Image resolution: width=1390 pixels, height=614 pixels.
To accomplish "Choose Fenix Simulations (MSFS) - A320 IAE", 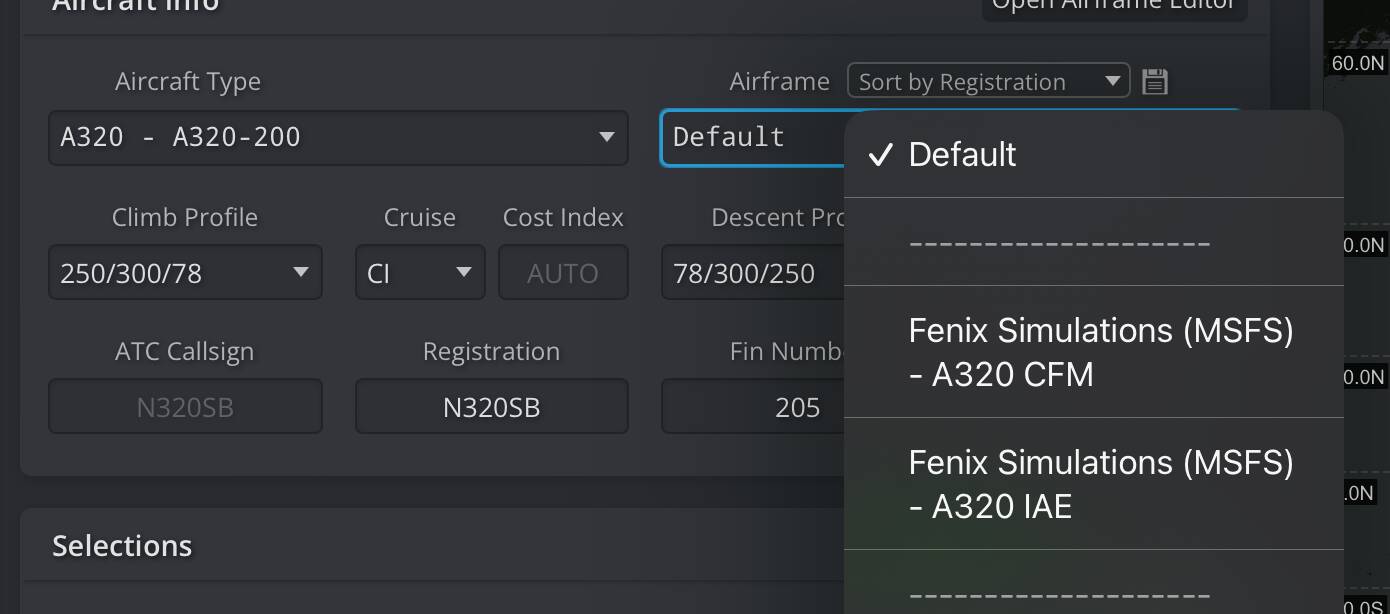I will click(1094, 484).
